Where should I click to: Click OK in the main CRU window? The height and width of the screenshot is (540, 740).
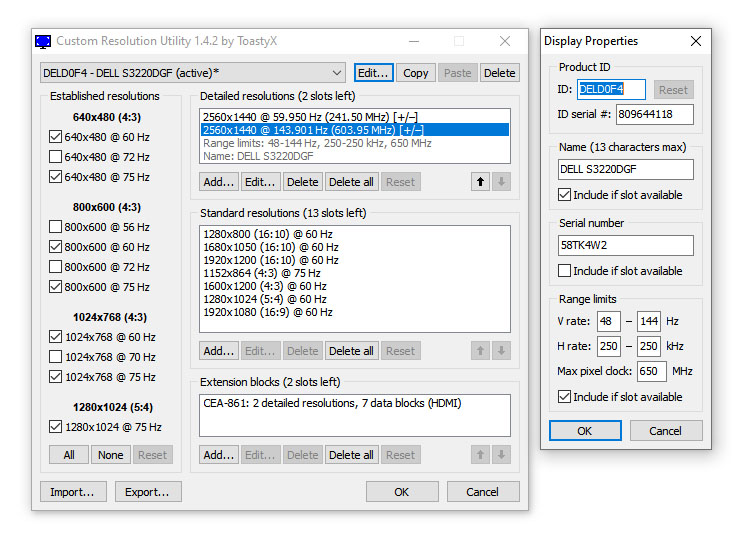402,492
